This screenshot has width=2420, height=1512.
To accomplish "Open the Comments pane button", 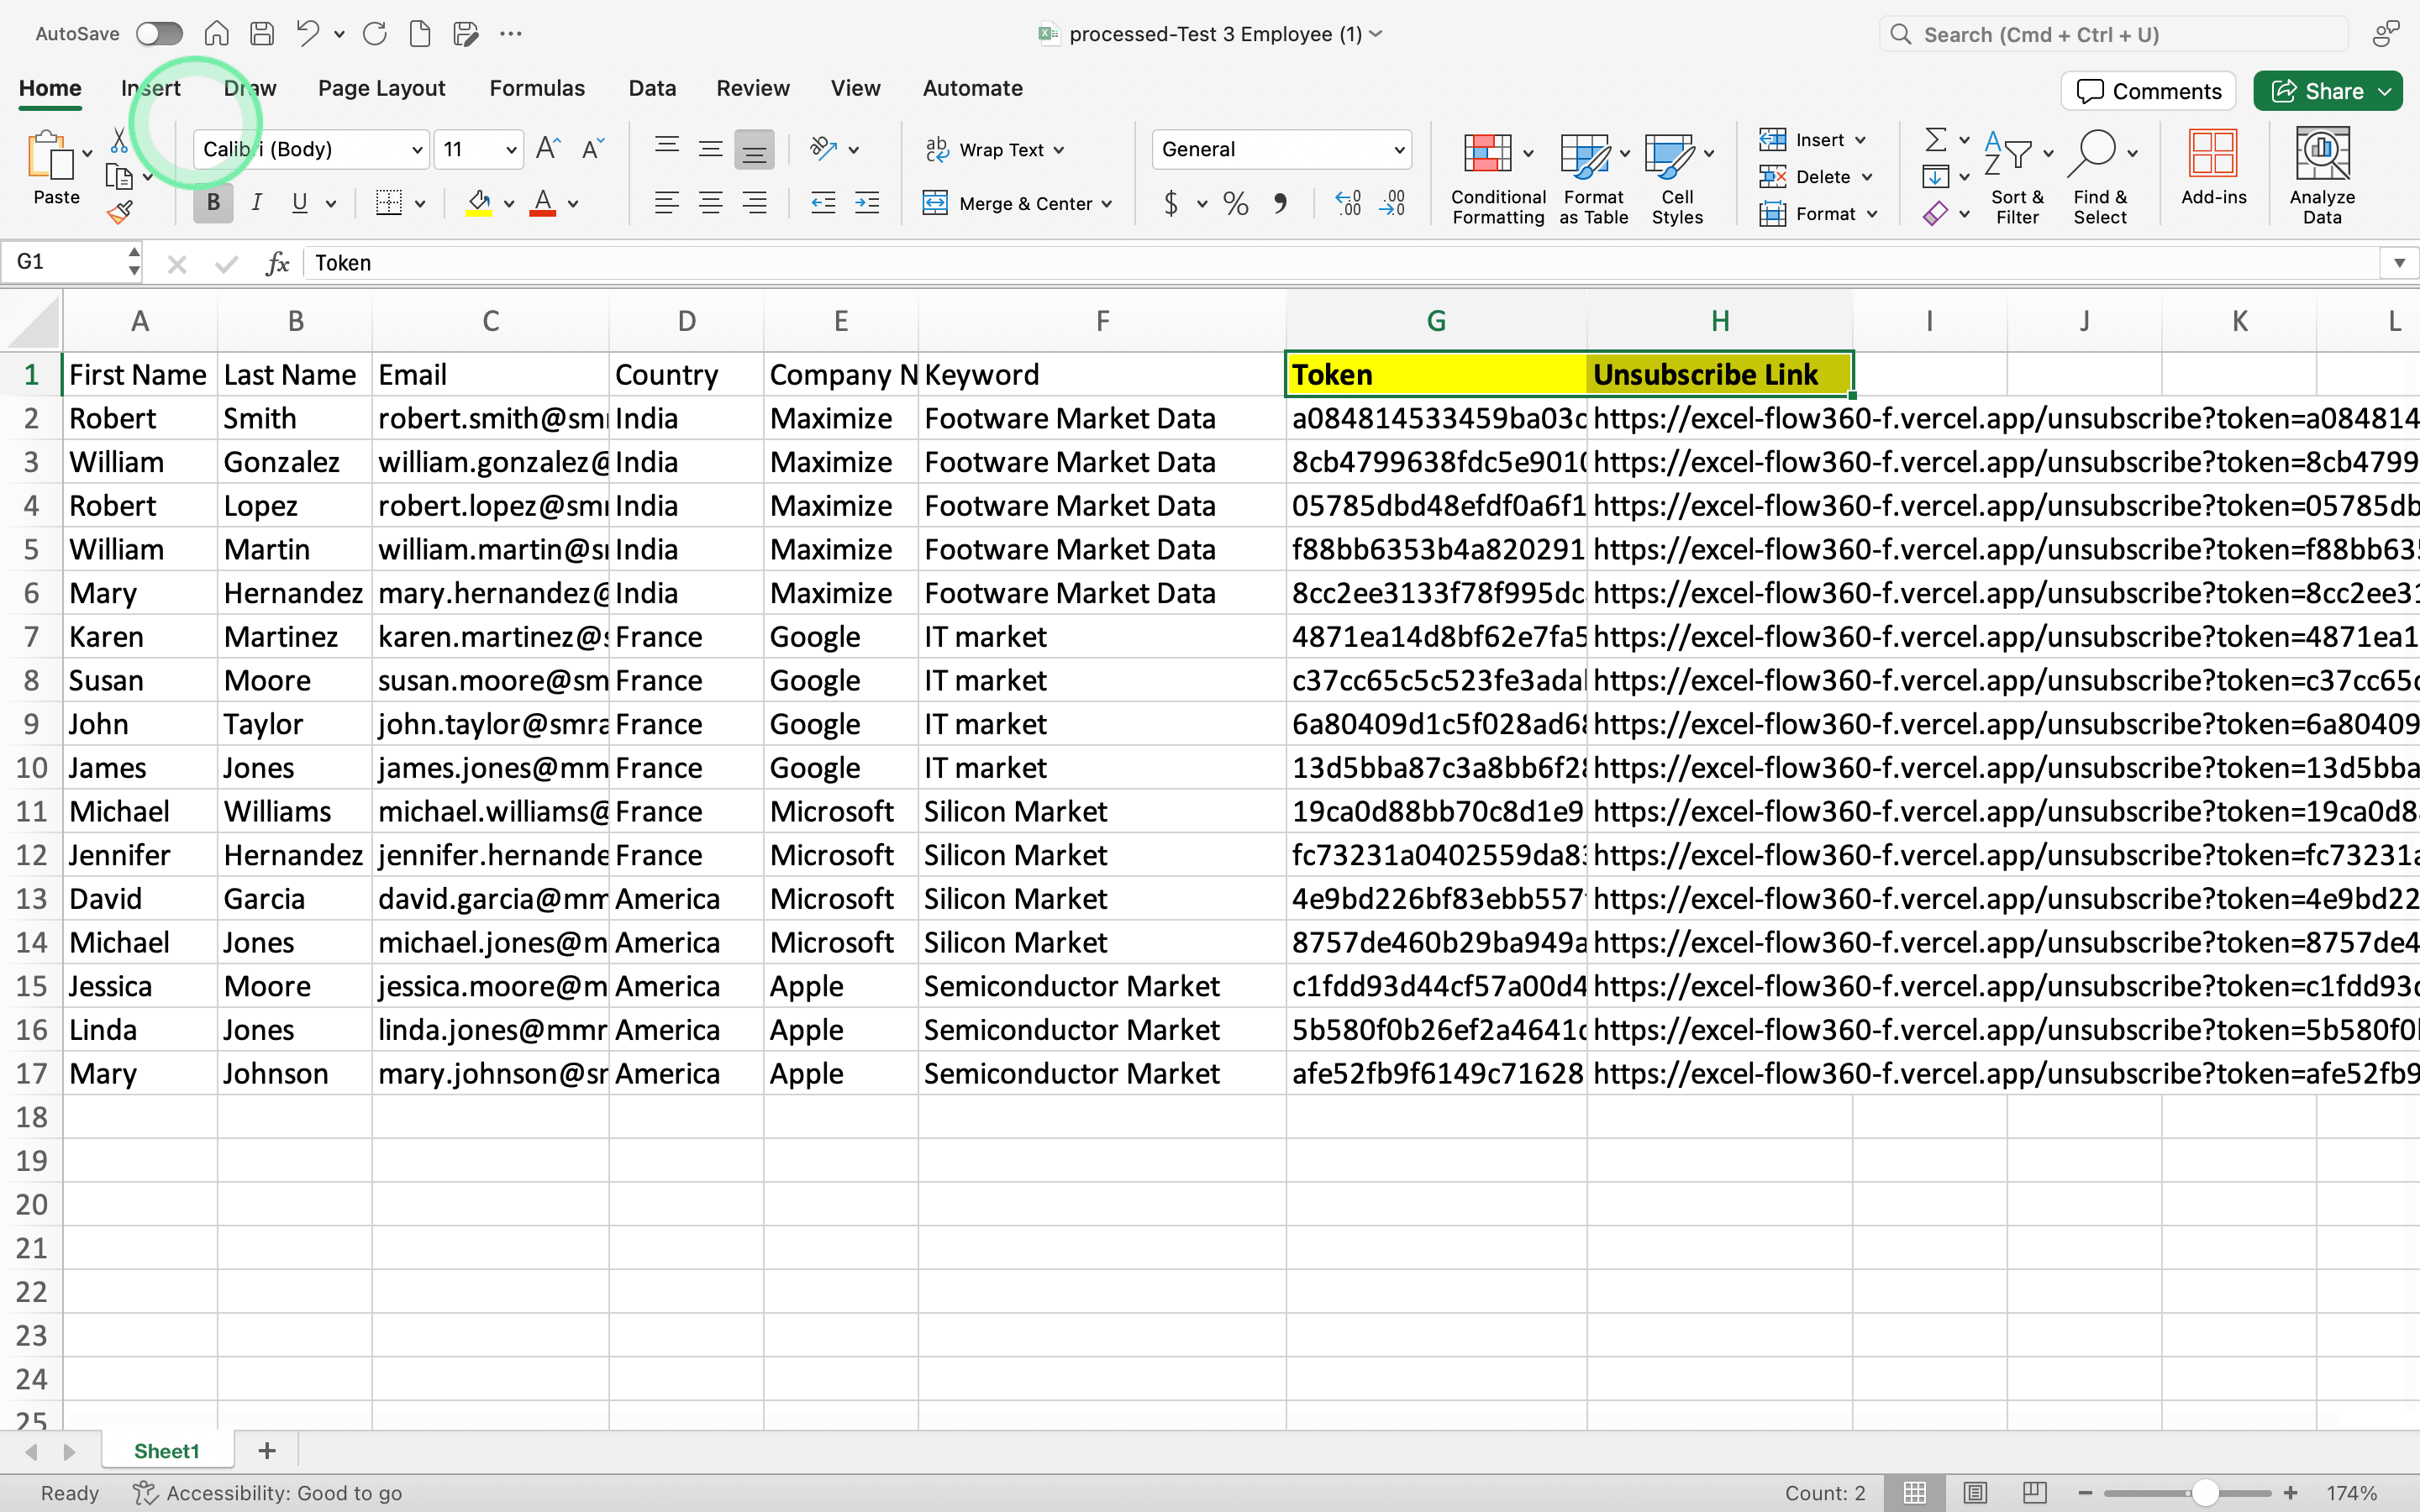I will click(x=2148, y=91).
